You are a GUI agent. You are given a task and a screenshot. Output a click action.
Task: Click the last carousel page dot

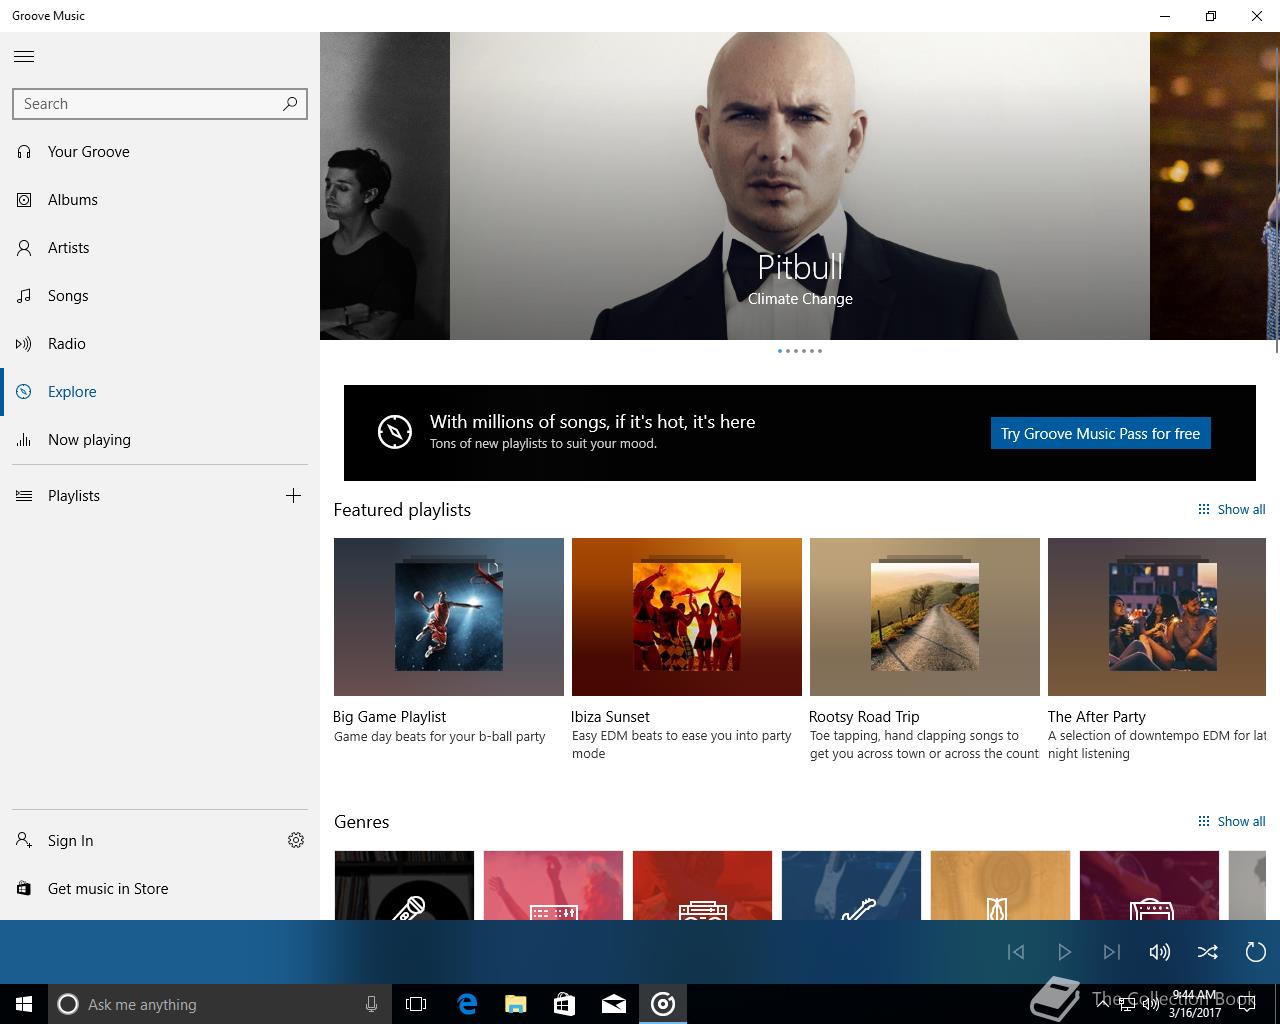coord(820,351)
